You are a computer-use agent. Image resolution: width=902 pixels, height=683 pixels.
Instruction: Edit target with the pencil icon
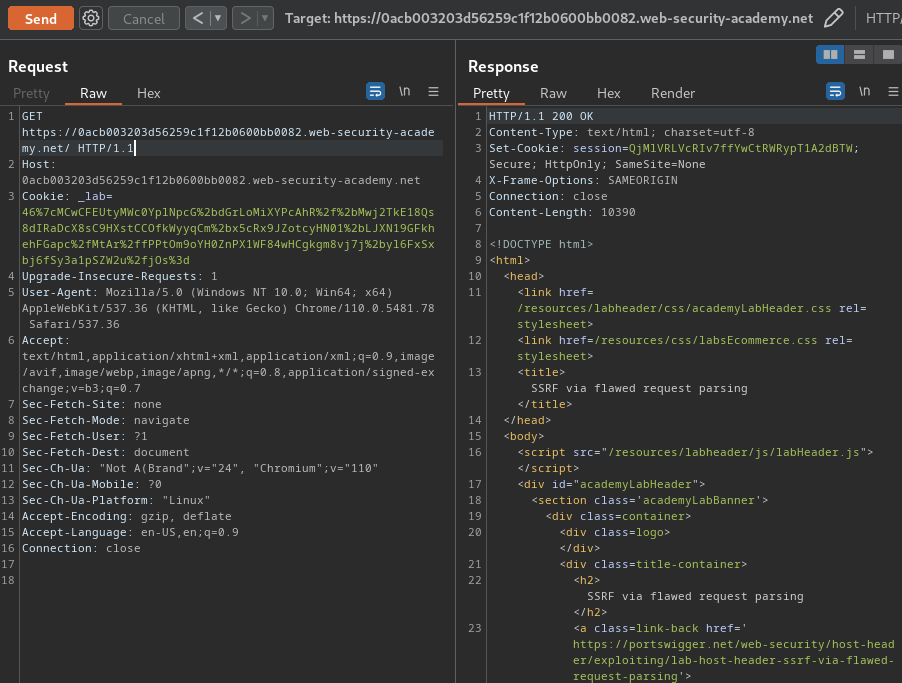pos(834,18)
